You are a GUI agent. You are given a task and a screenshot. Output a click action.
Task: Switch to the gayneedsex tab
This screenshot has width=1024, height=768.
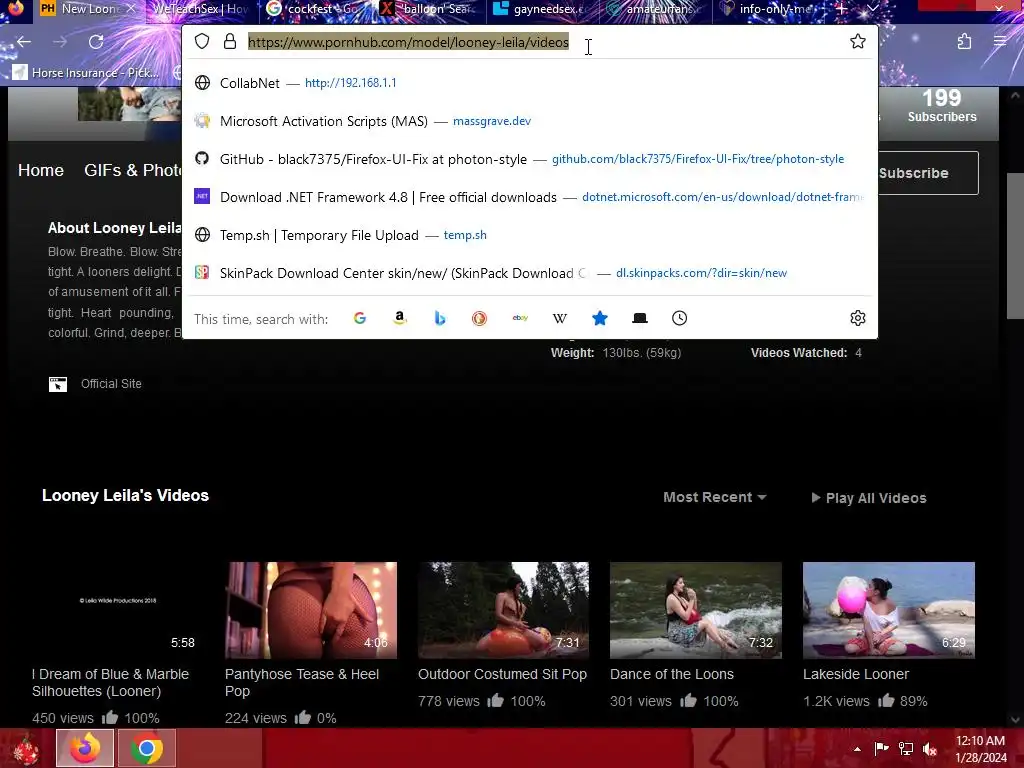544,9
